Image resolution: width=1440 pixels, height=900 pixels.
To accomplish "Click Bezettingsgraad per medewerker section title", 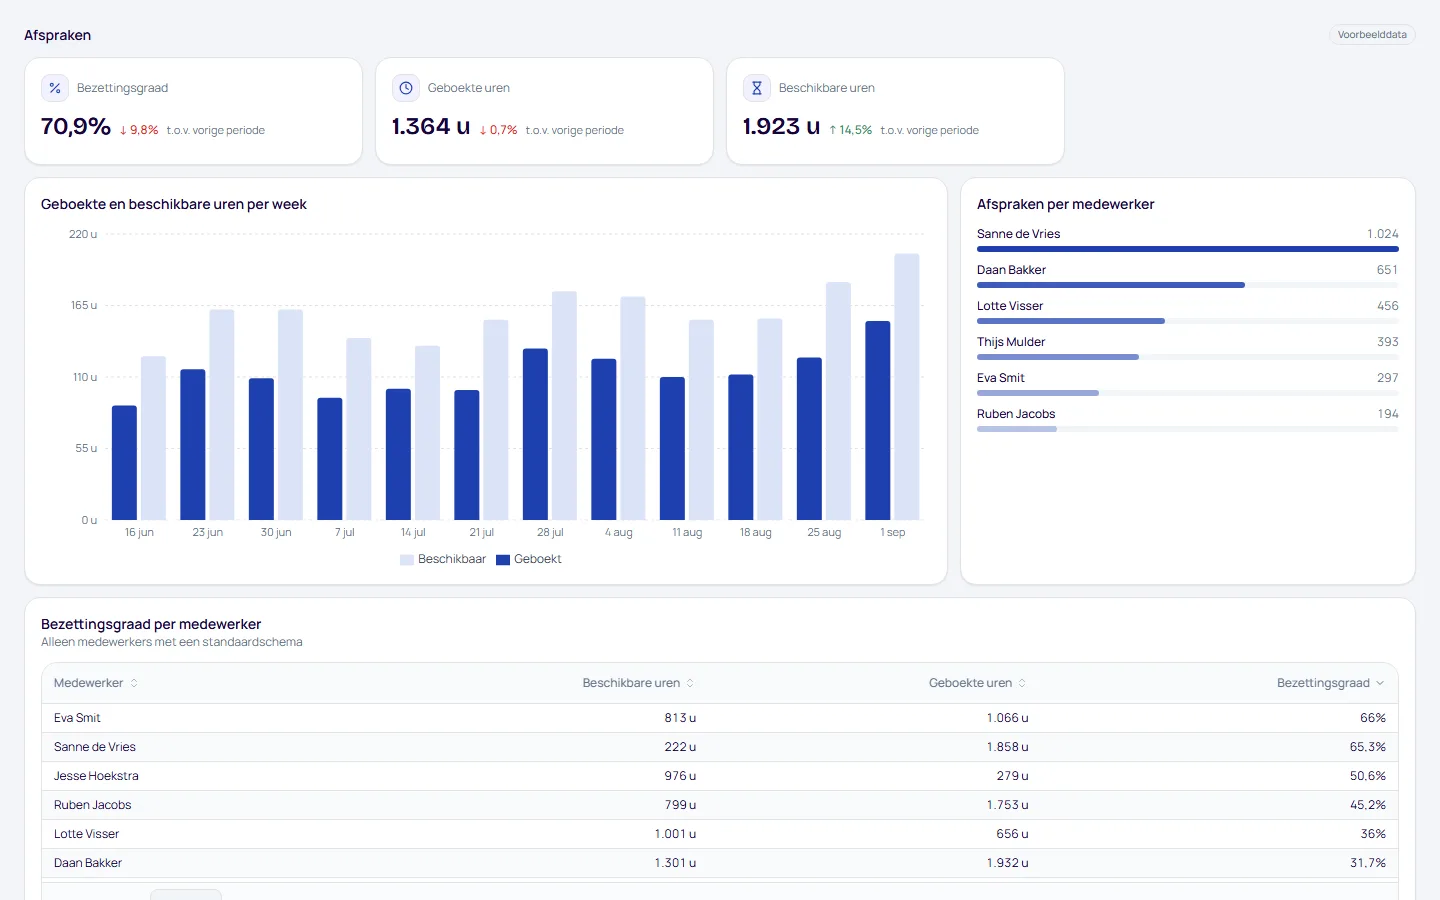I will coord(151,624).
